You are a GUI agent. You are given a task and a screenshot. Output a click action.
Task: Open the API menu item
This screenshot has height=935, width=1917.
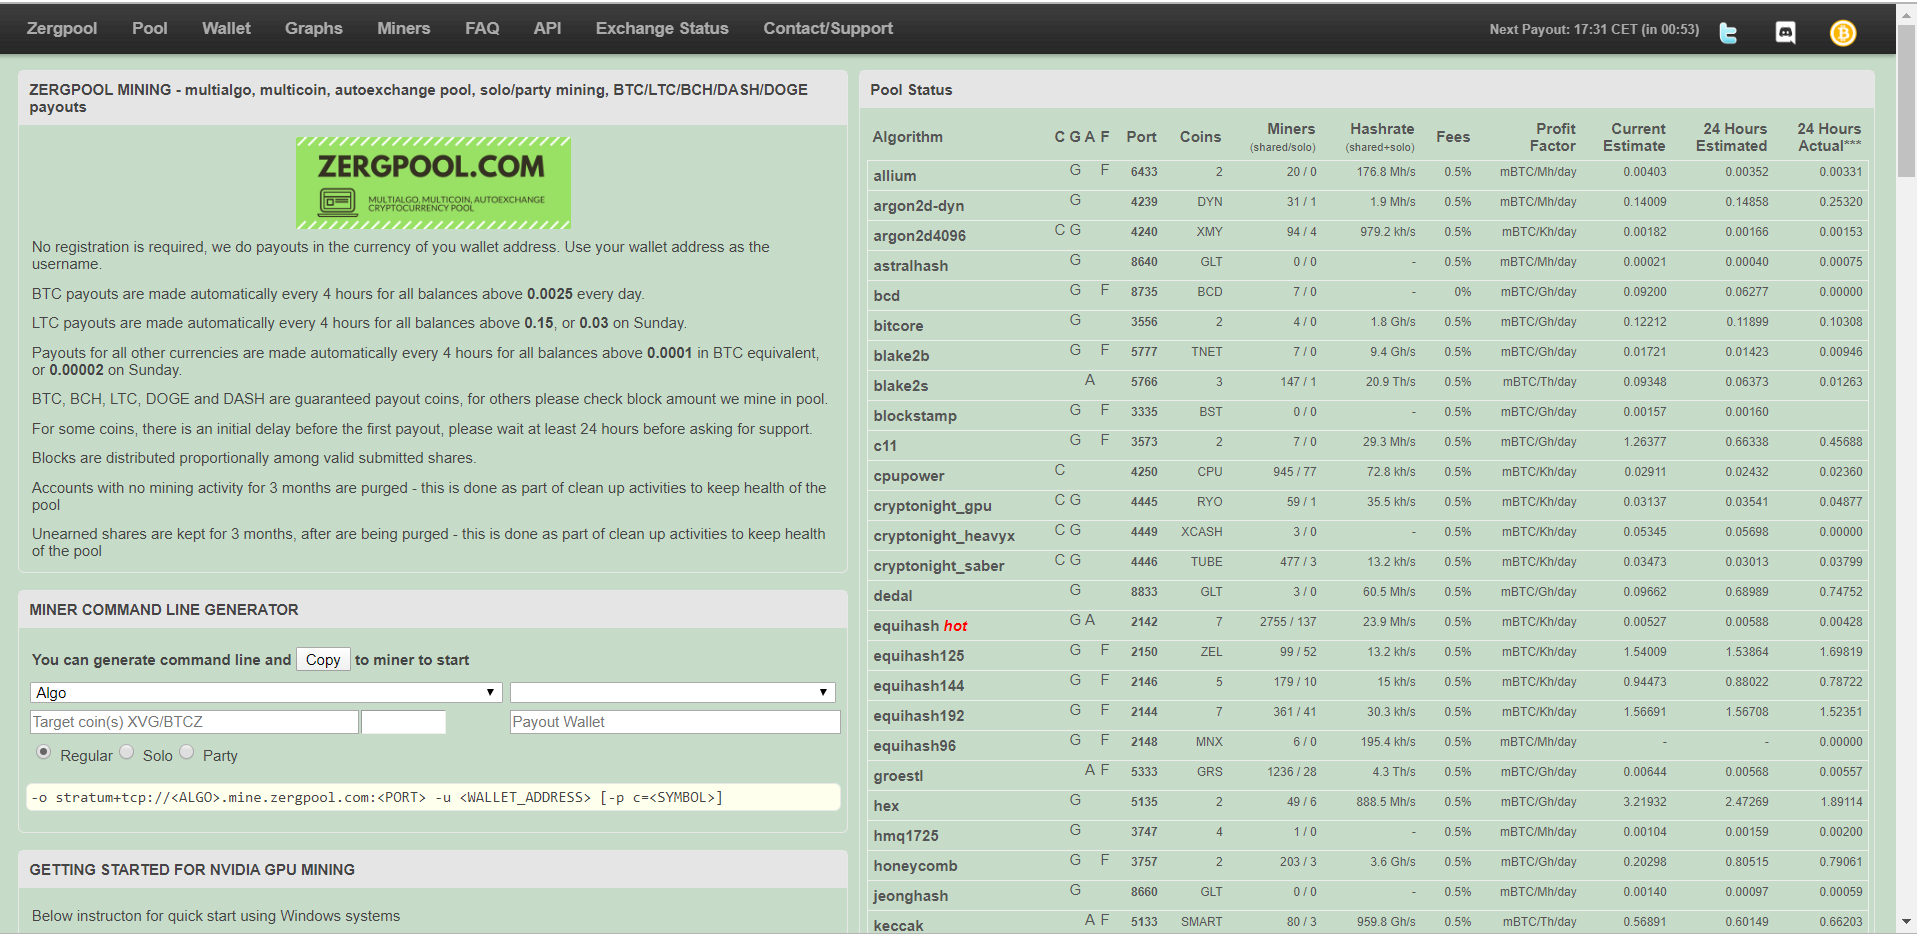(547, 28)
